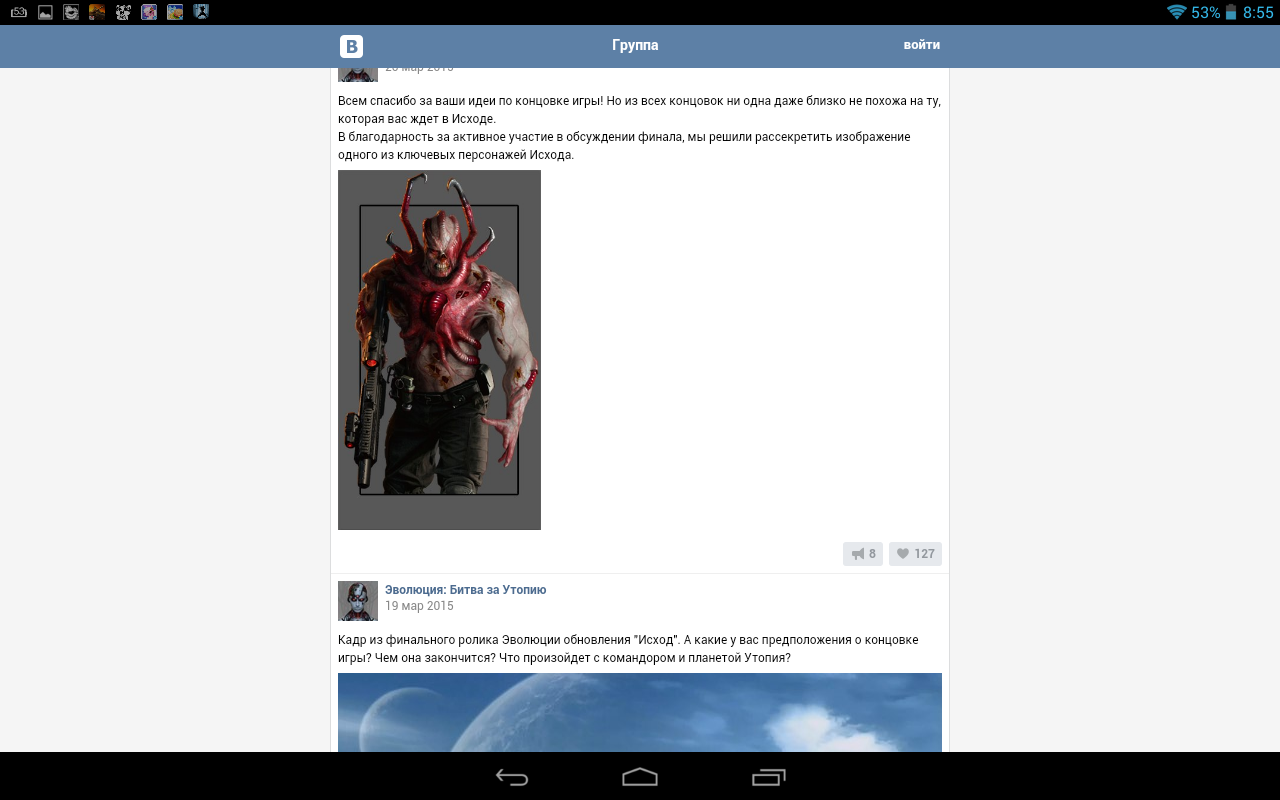This screenshot has width=1280, height=800.
Task: Open Эволюция: Битва за Утопию group link
Action: coord(465,590)
